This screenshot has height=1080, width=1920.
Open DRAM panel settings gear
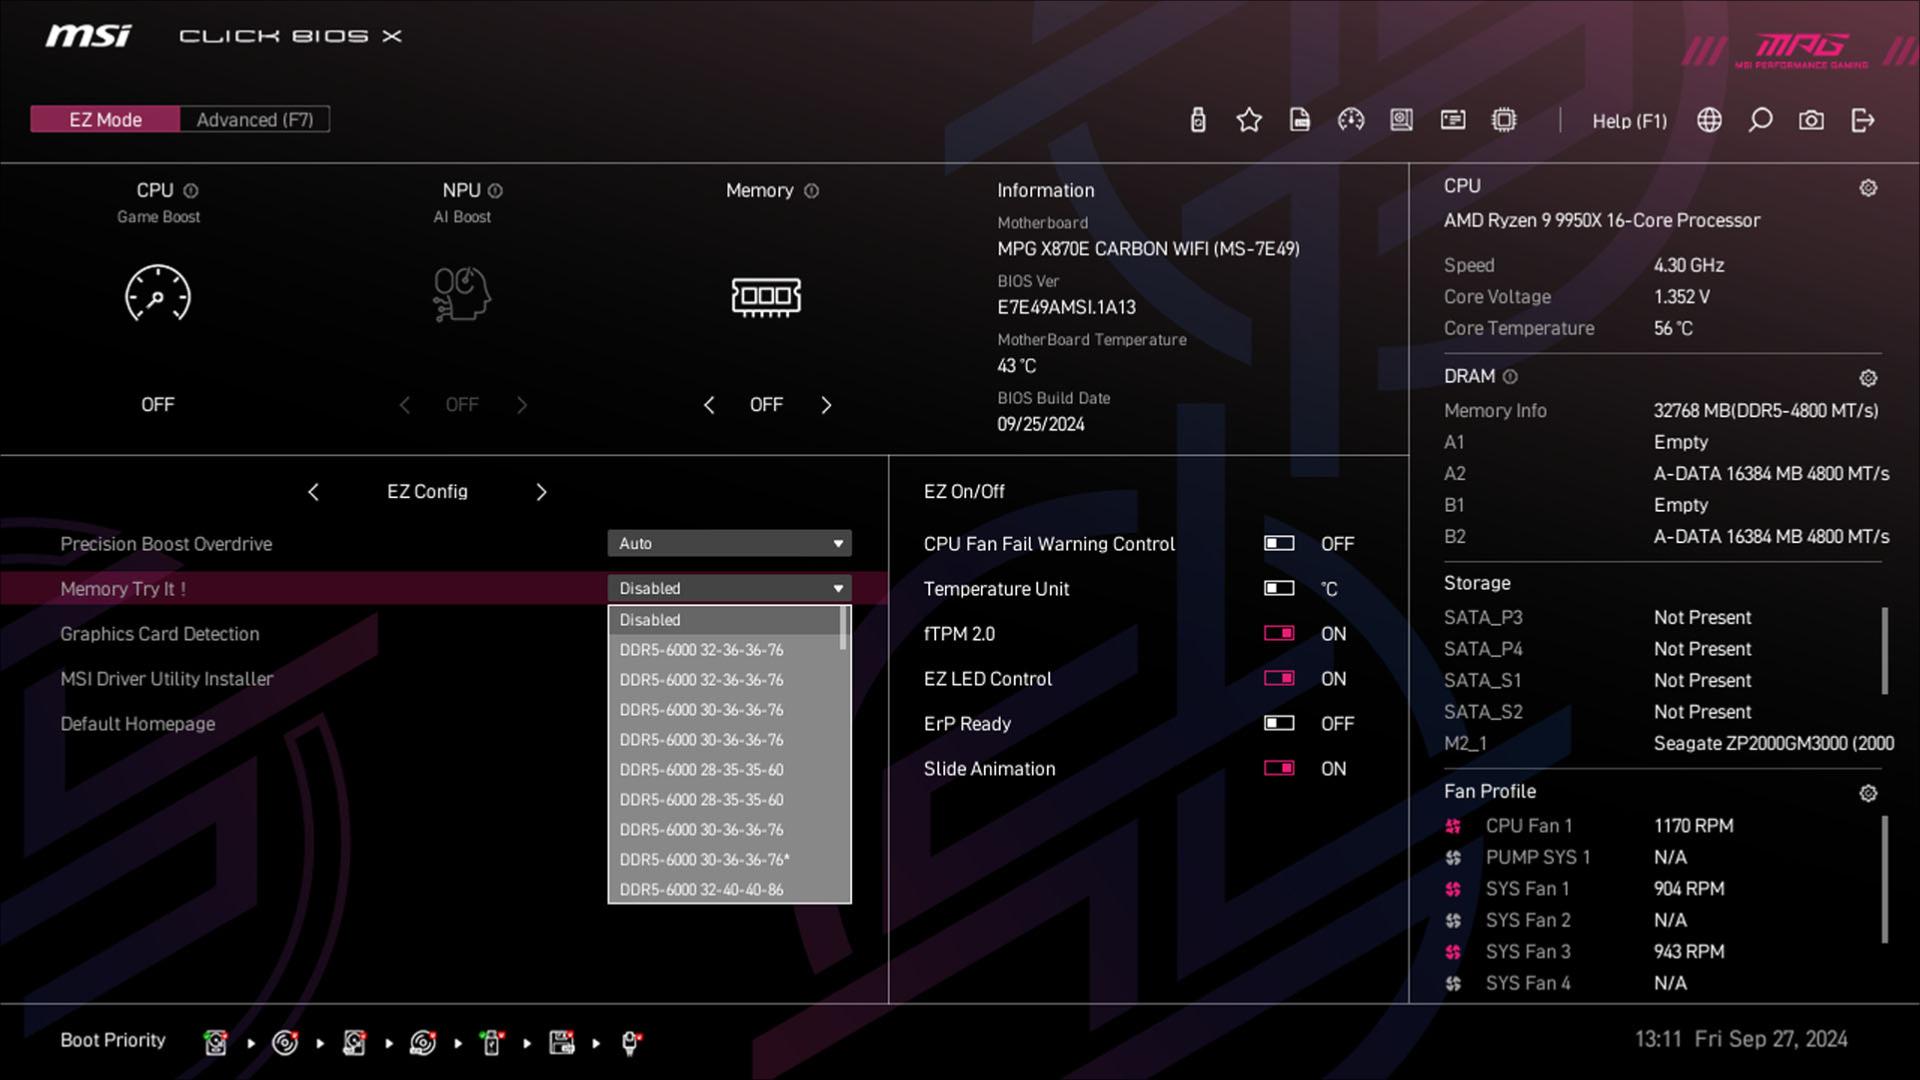click(1868, 378)
